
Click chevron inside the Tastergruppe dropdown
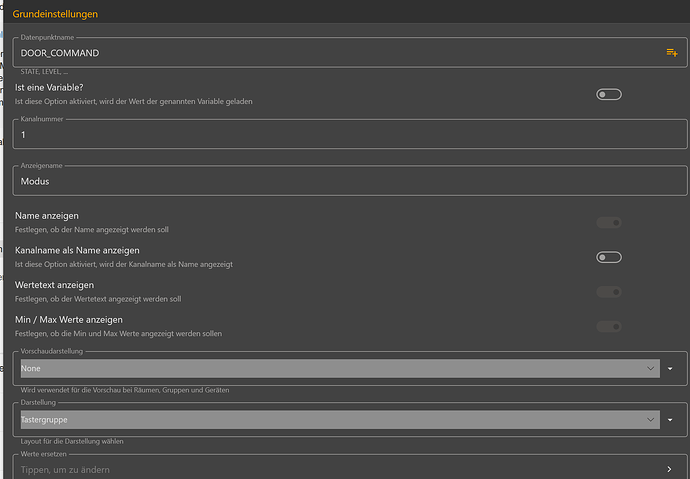(651, 420)
